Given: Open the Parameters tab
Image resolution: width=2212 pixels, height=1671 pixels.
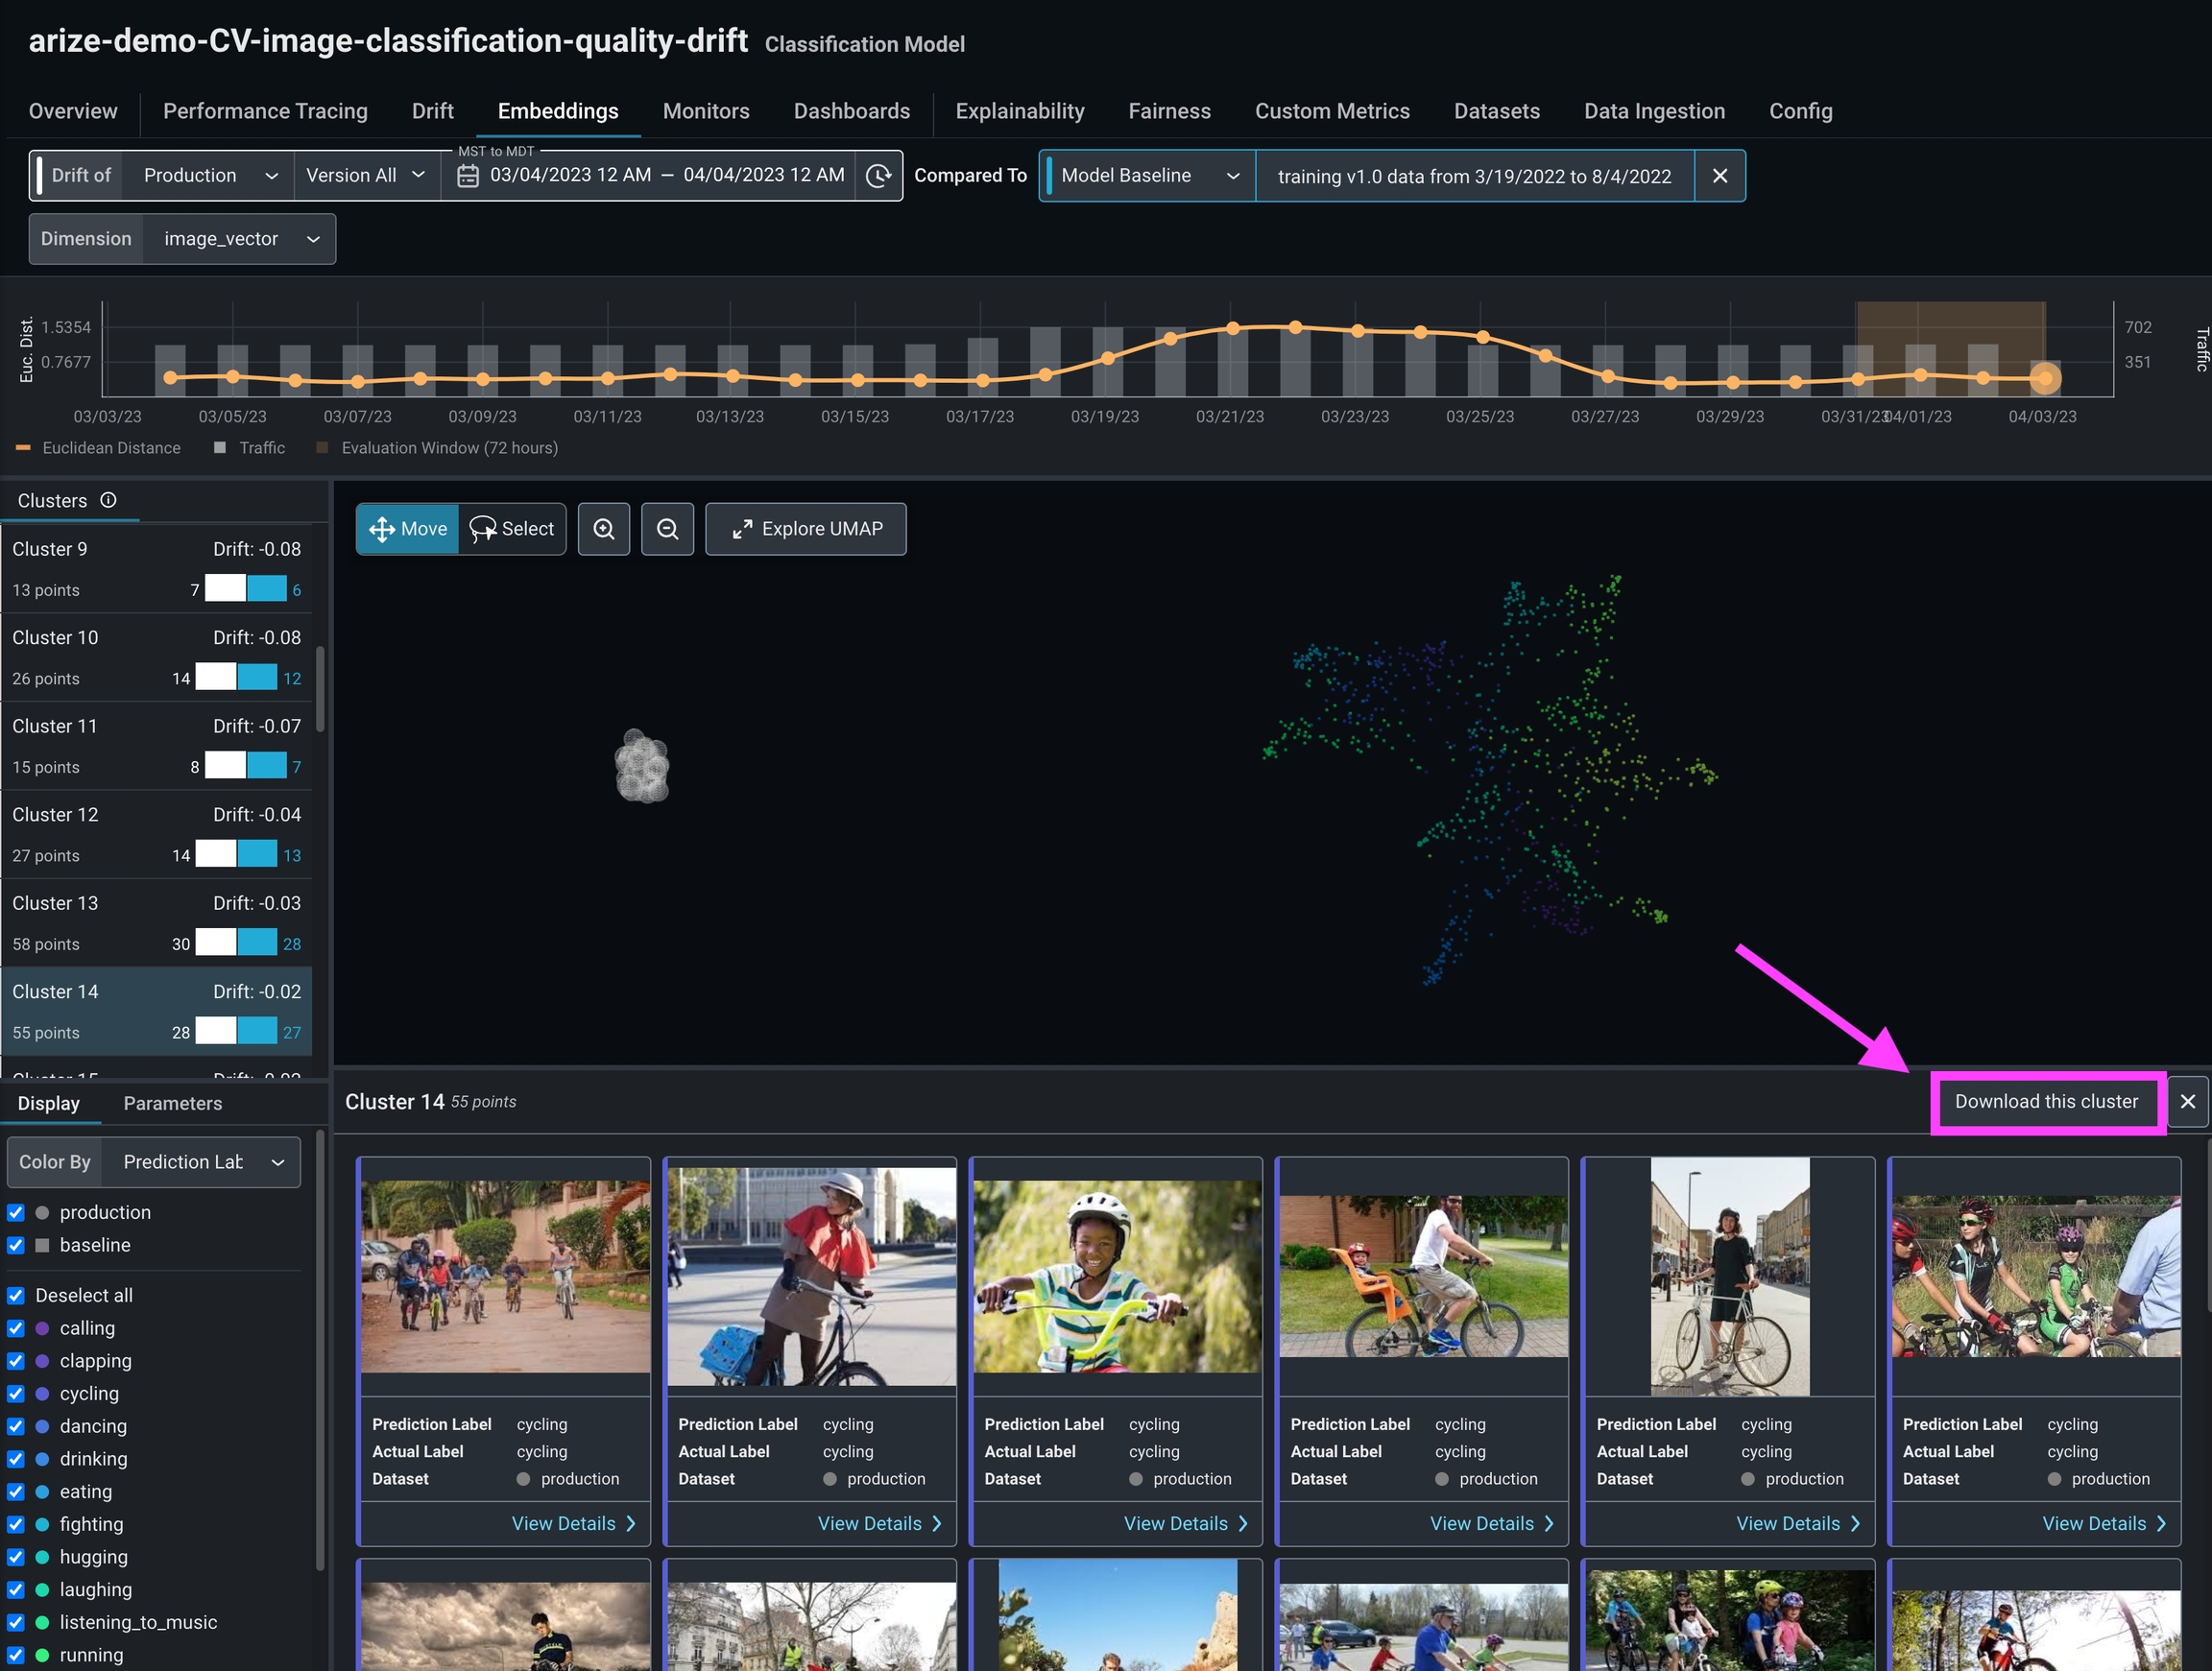Looking at the screenshot, I should pyautogui.click(x=172, y=1103).
